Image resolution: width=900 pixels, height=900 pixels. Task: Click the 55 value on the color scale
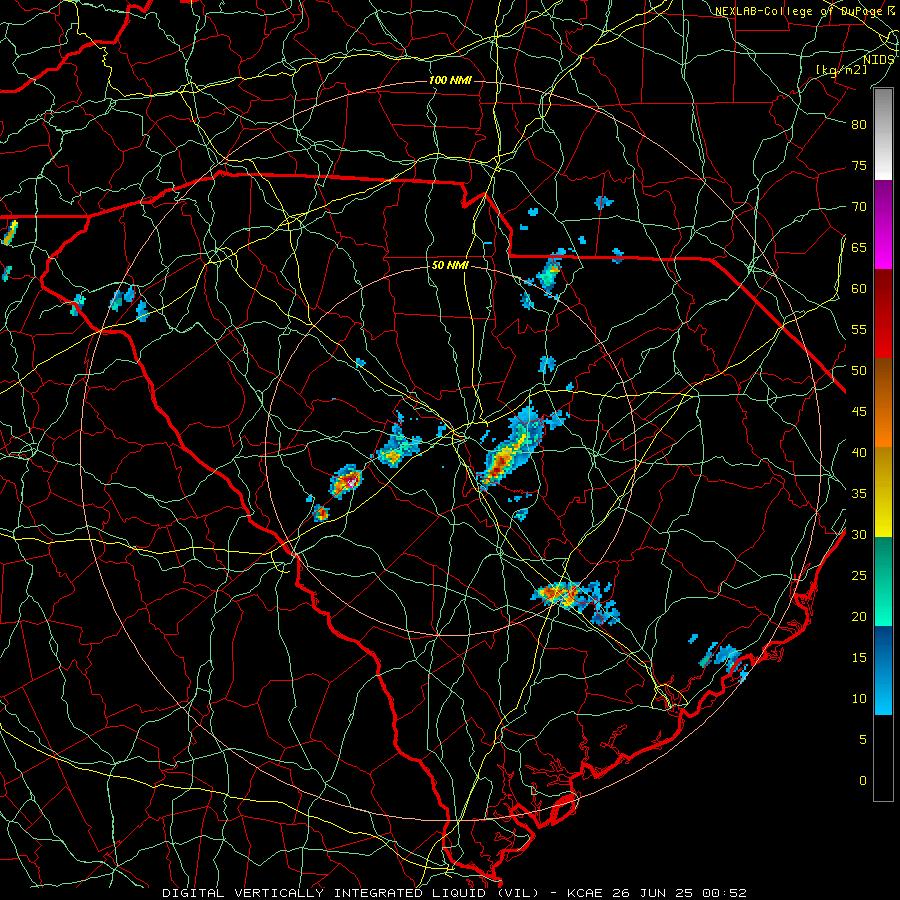point(859,329)
